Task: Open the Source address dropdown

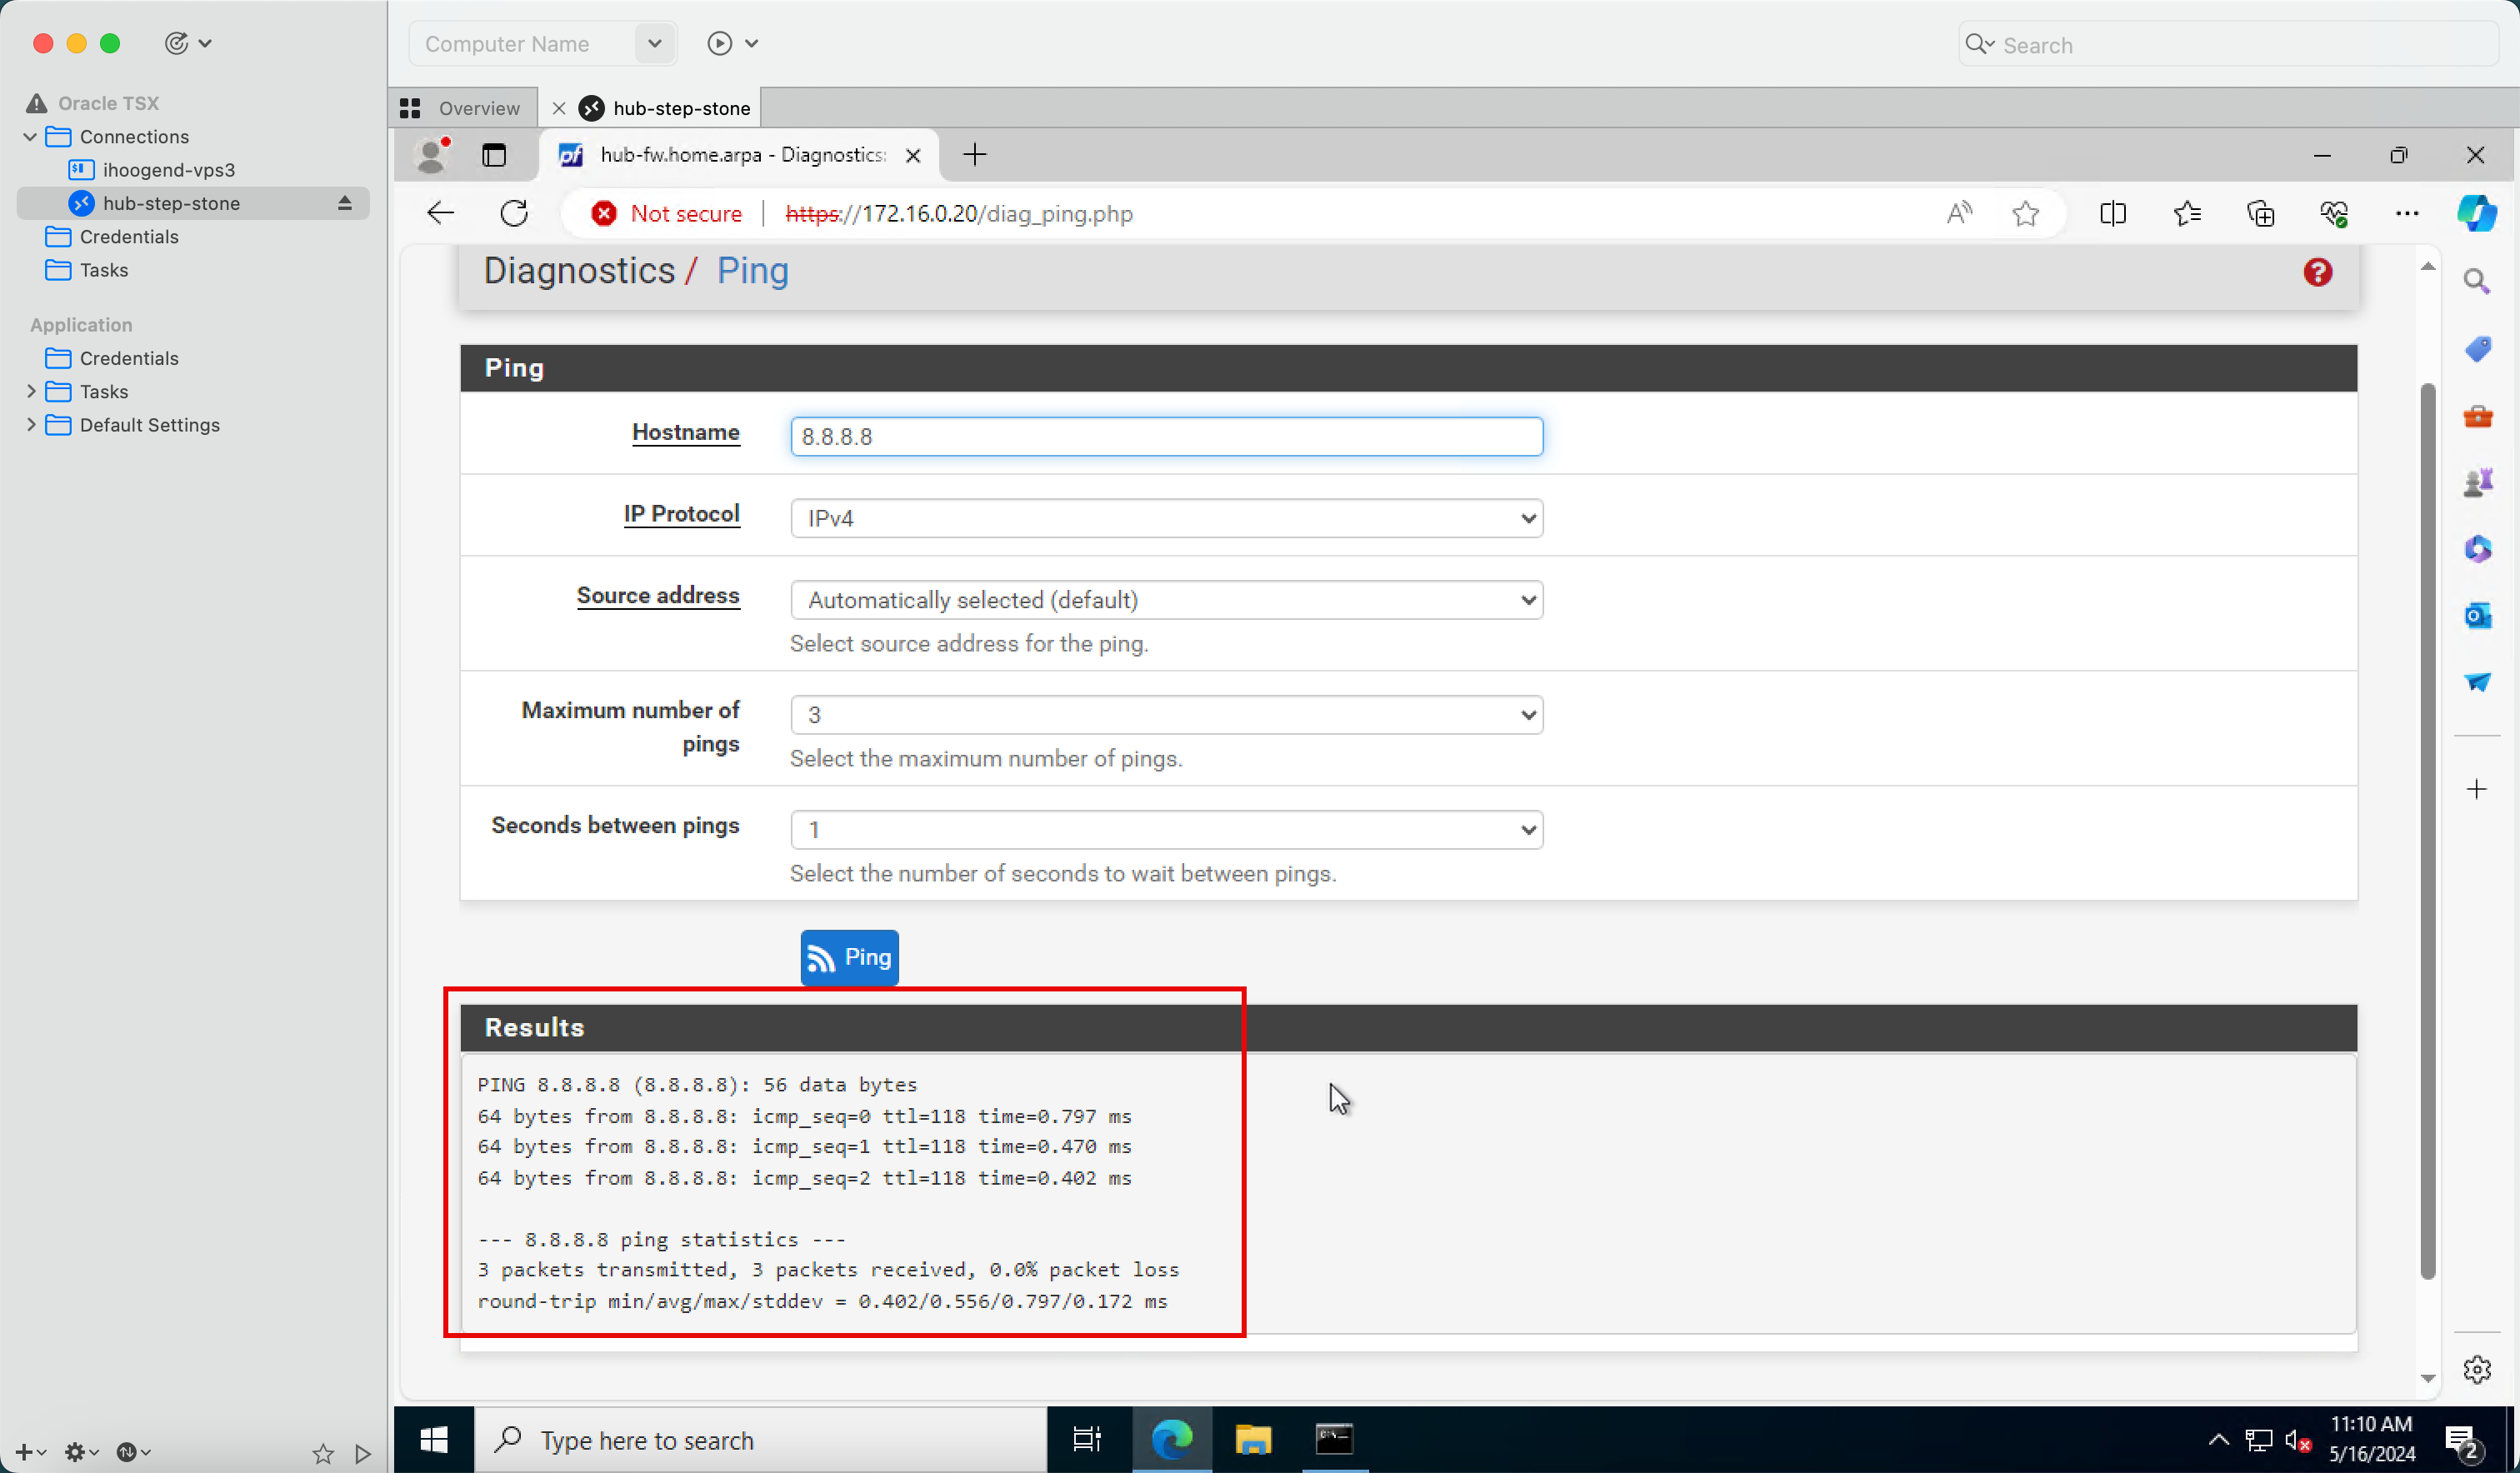Action: [x=1166, y=600]
